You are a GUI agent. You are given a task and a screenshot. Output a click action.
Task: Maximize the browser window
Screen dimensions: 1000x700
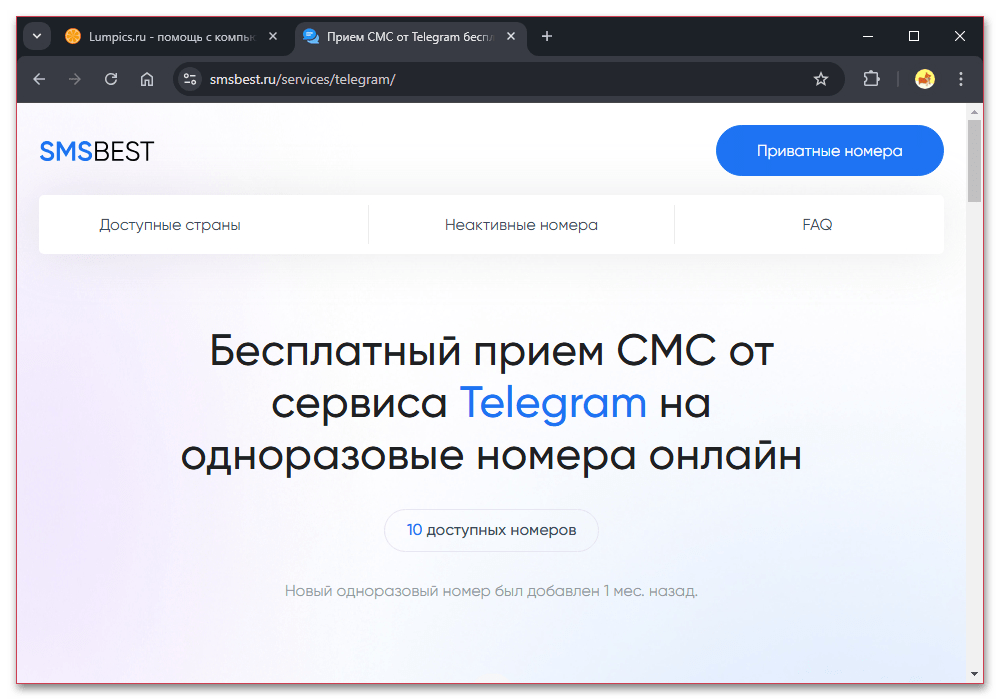click(914, 36)
